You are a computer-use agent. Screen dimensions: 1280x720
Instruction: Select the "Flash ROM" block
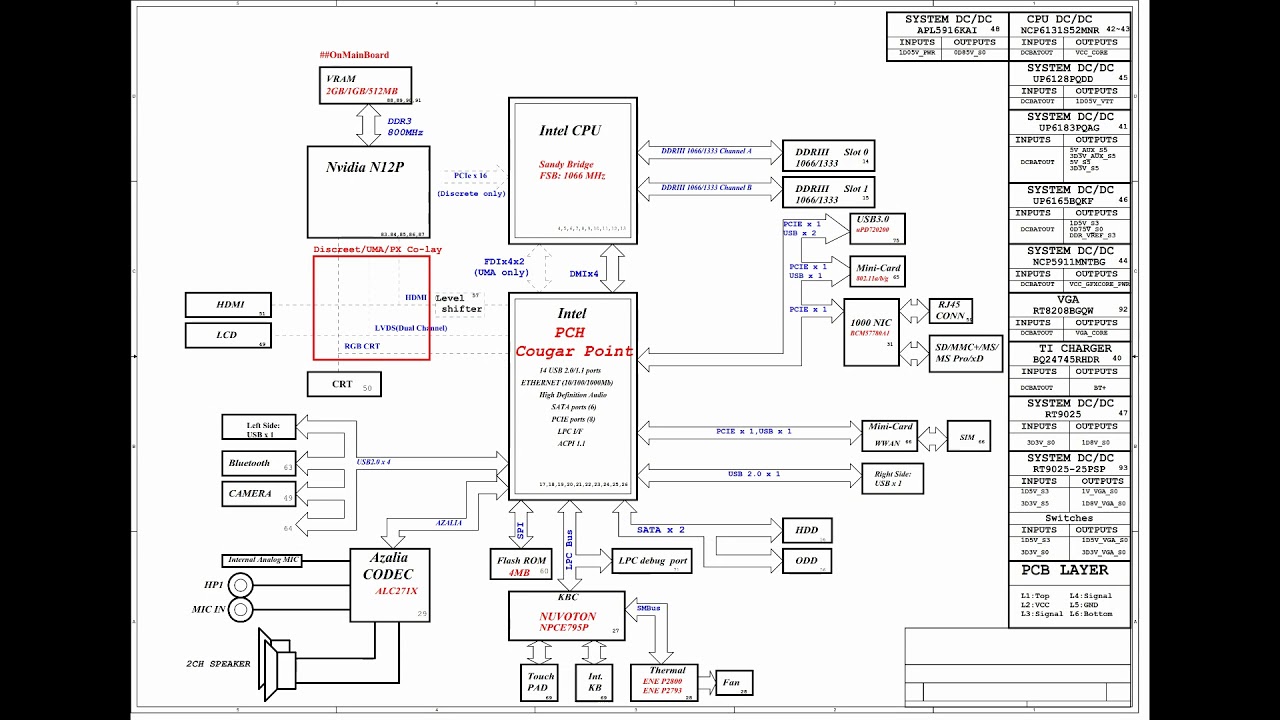(521, 566)
